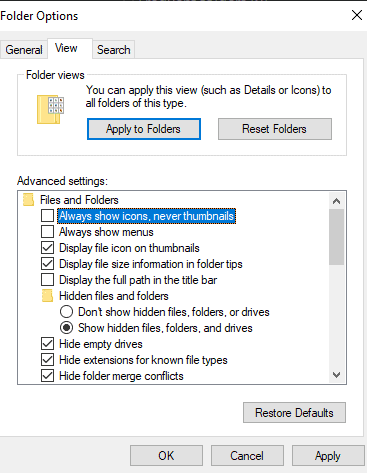The image size is (367, 473).
Task: Uncheck Hide extensions for known file types
Action: pyautogui.click(x=47, y=360)
